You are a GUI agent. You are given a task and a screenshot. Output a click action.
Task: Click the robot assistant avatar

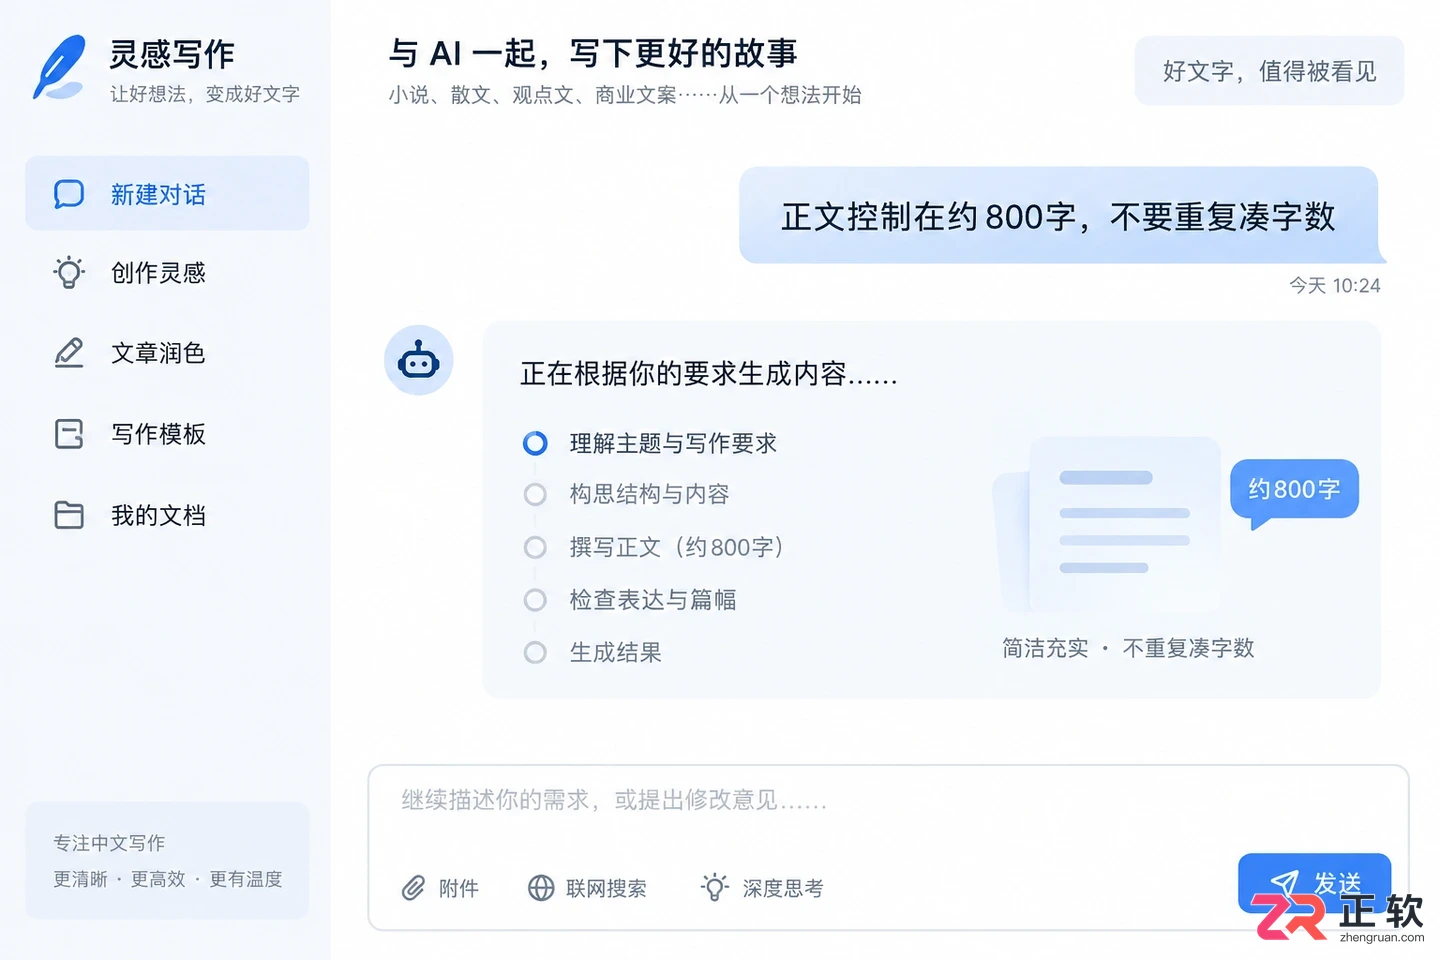pyautogui.click(x=419, y=360)
